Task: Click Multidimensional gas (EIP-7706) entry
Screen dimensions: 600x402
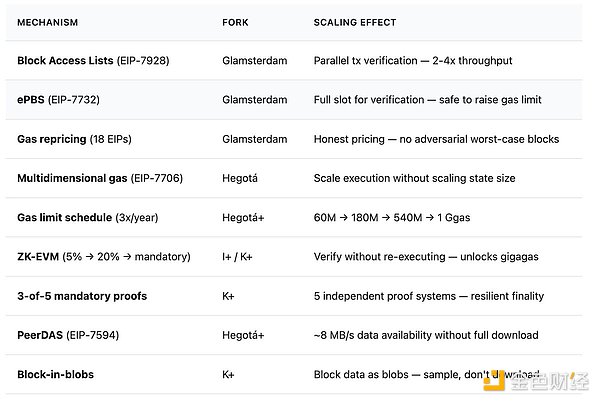Action: pyautogui.click(x=99, y=178)
